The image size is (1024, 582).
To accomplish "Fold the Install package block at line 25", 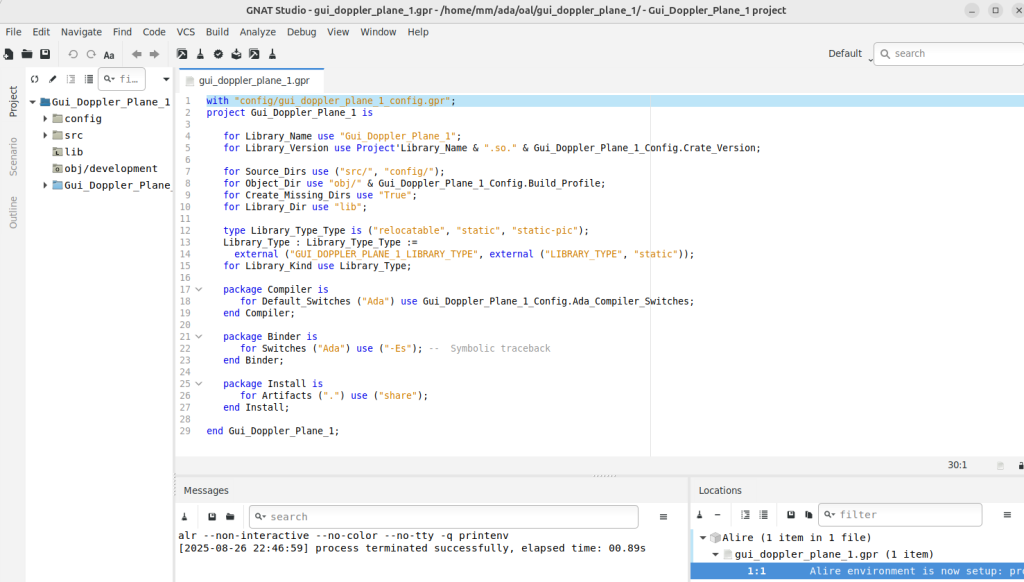I will (x=199, y=383).
